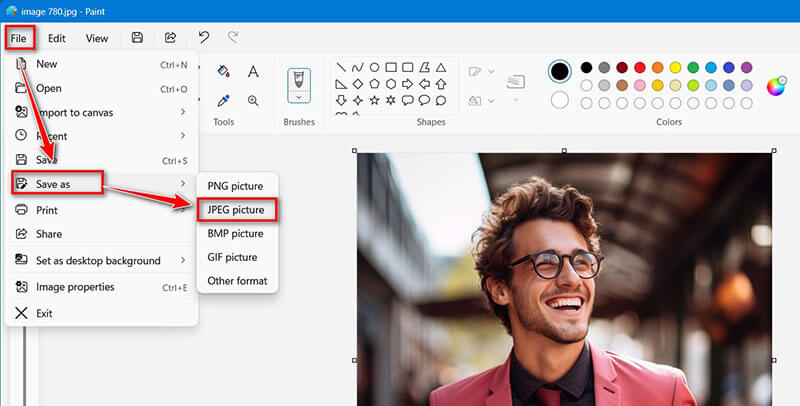Image resolution: width=800 pixels, height=406 pixels.
Task: Select the Magnifier zoom tool
Action: point(253,100)
